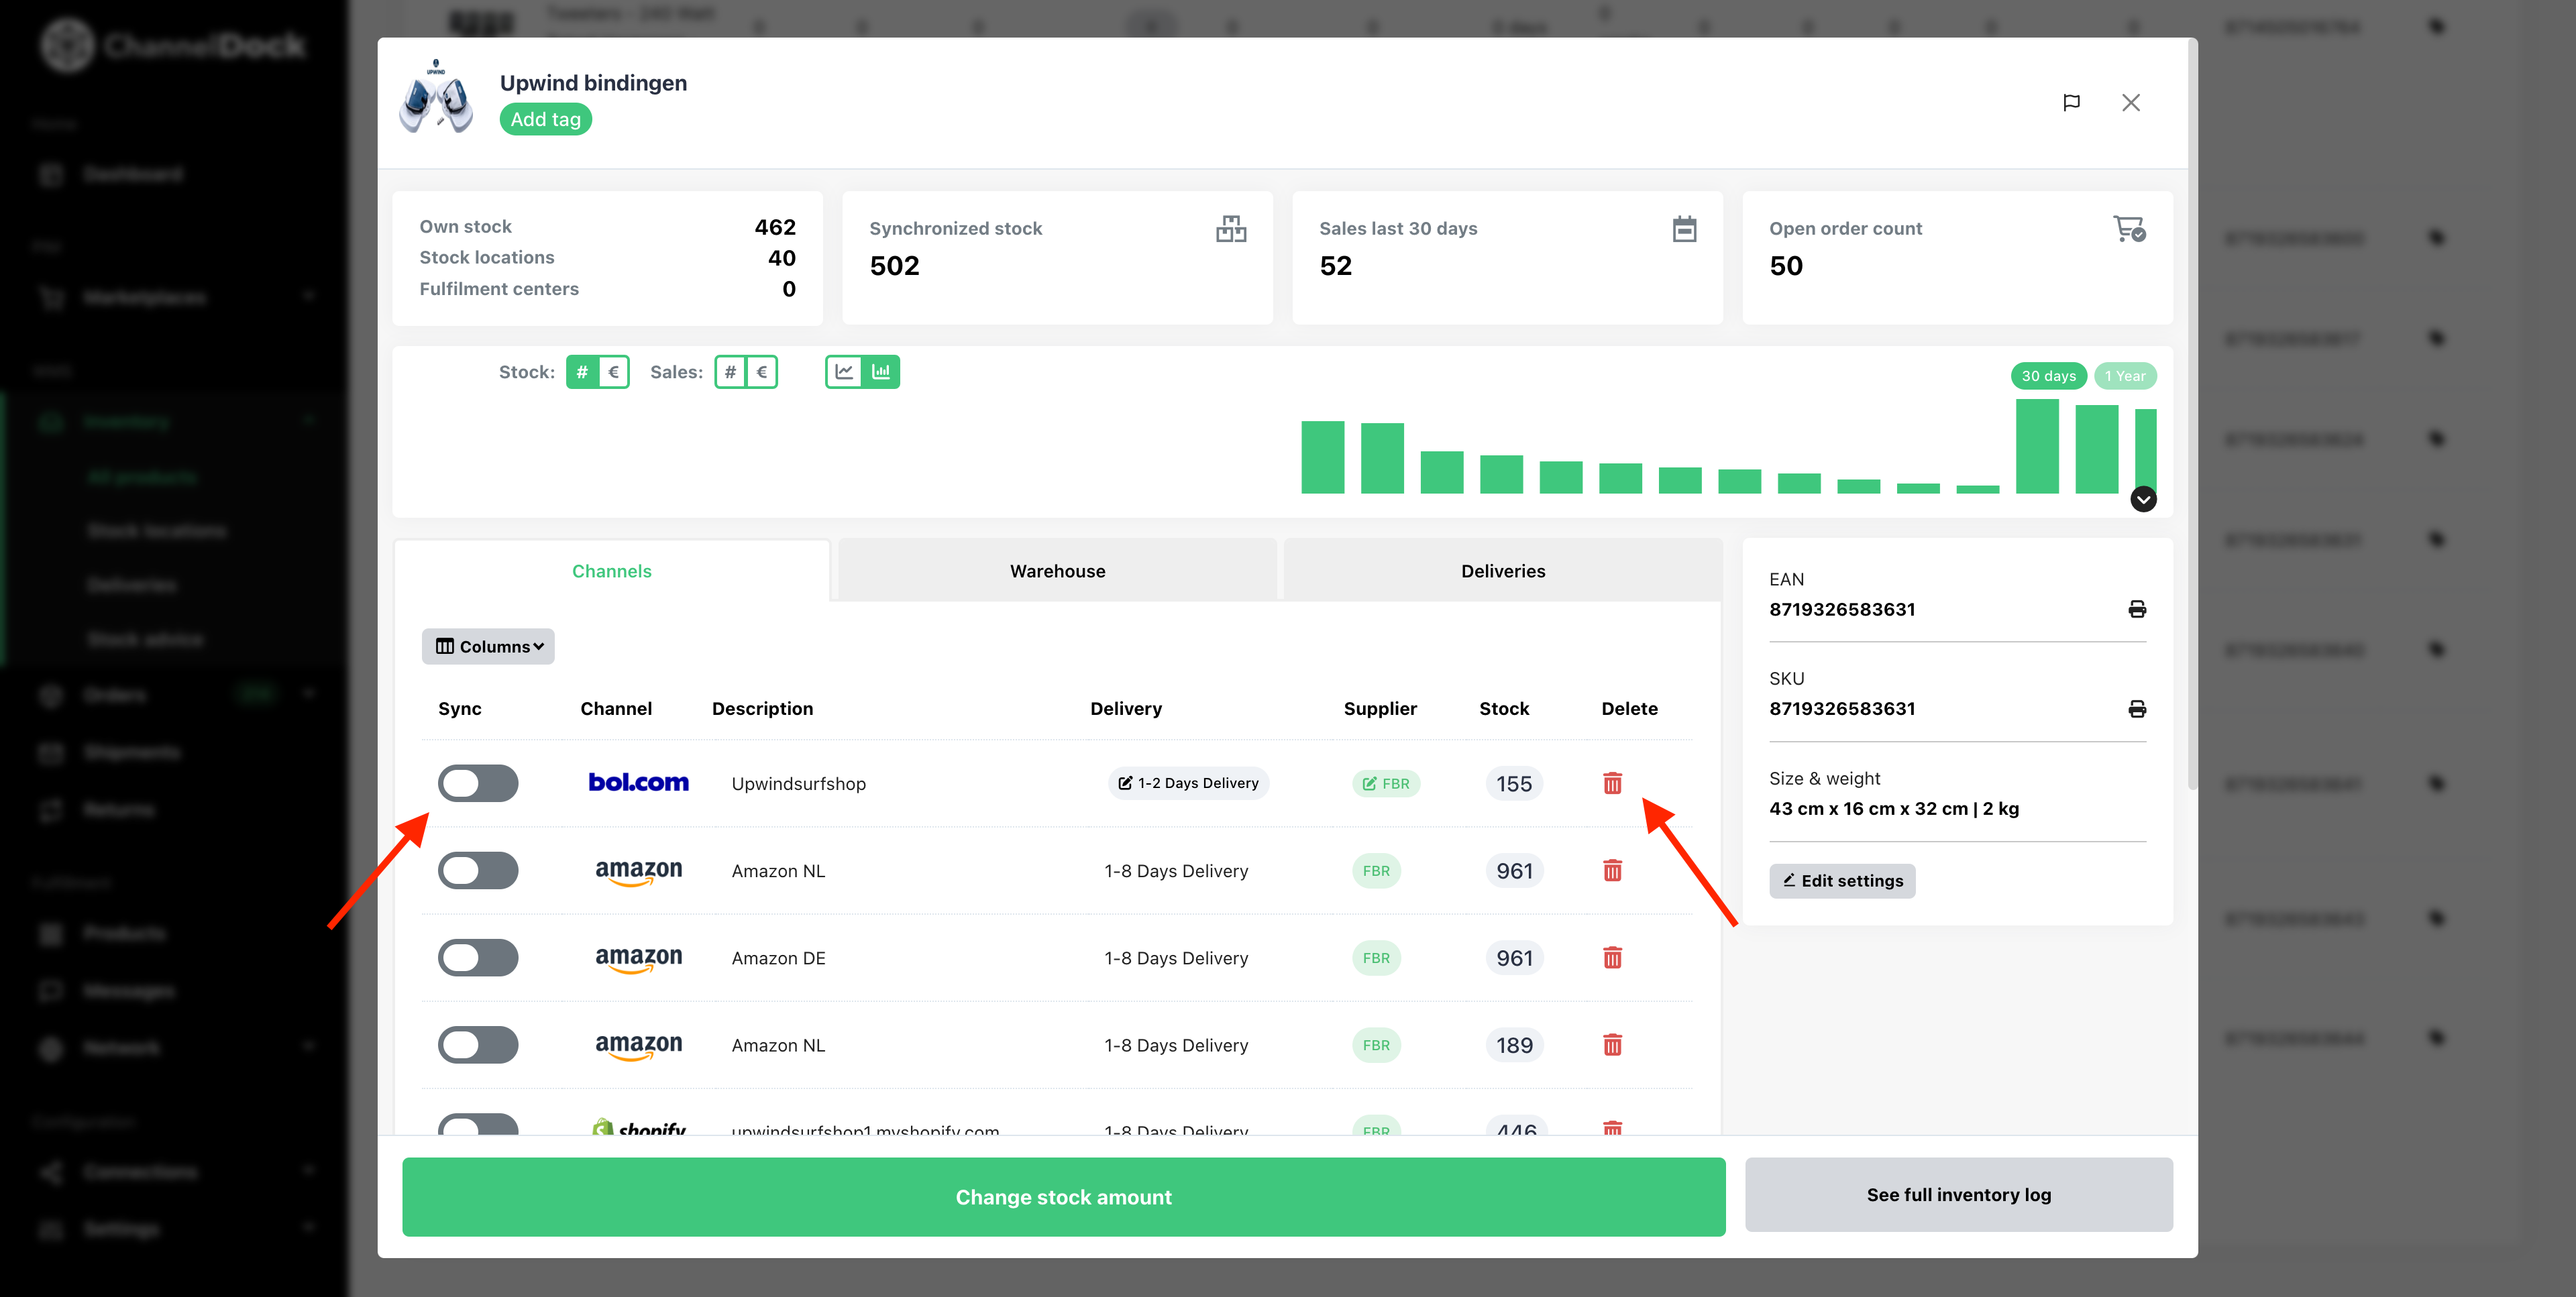
Task: Delete the bol.com Upwindsurfshop channel
Action: pyautogui.click(x=1612, y=783)
